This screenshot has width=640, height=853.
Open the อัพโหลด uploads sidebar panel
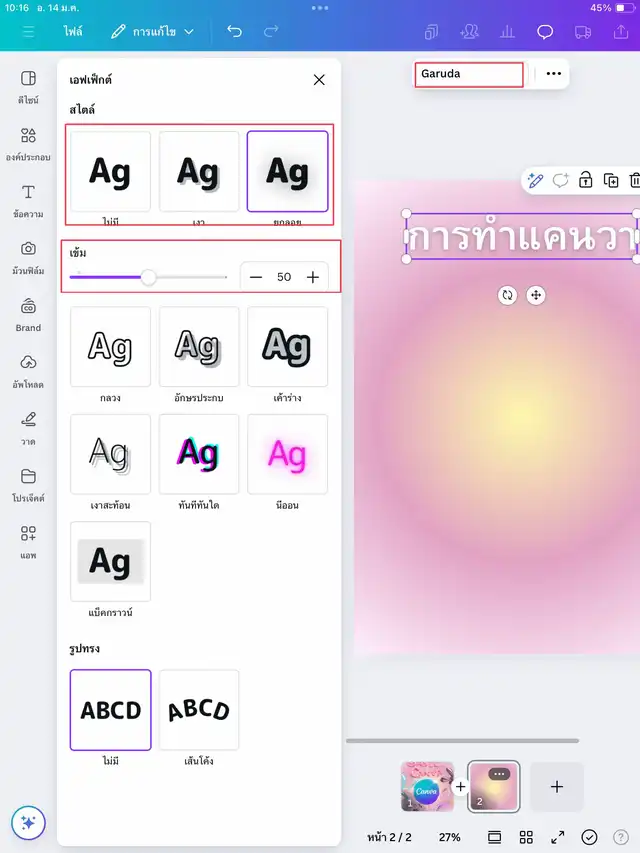click(x=28, y=370)
